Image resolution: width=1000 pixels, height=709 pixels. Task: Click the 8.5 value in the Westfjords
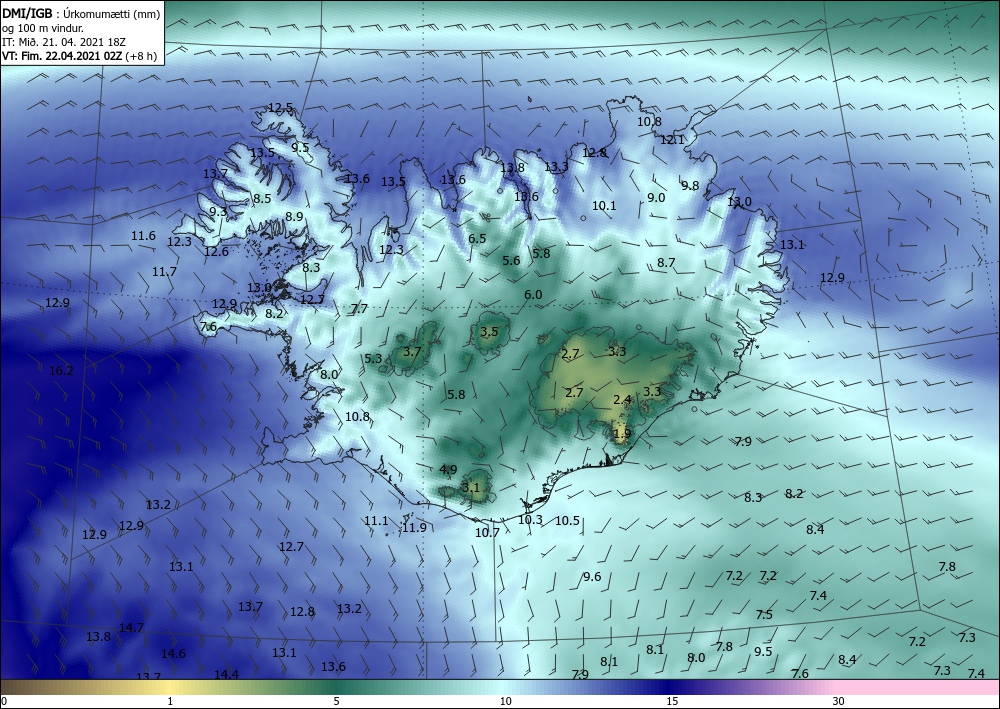tap(262, 198)
